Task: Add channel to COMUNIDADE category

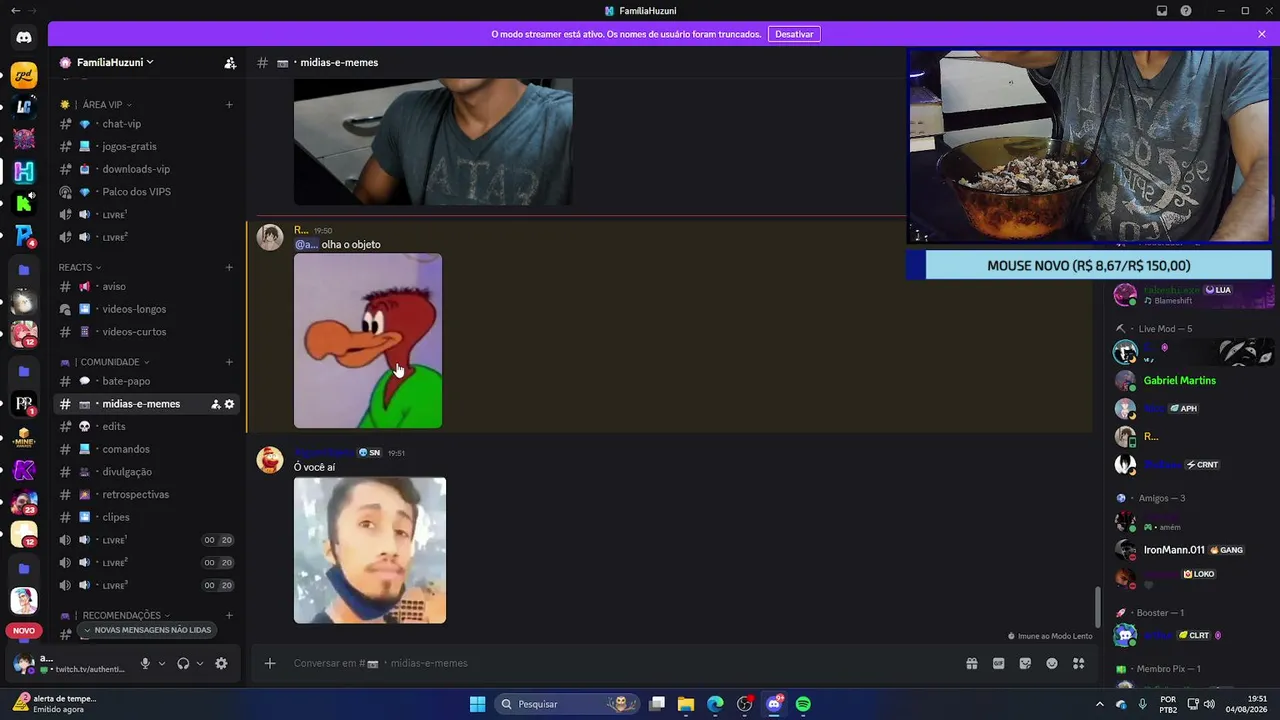Action: click(229, 362)
